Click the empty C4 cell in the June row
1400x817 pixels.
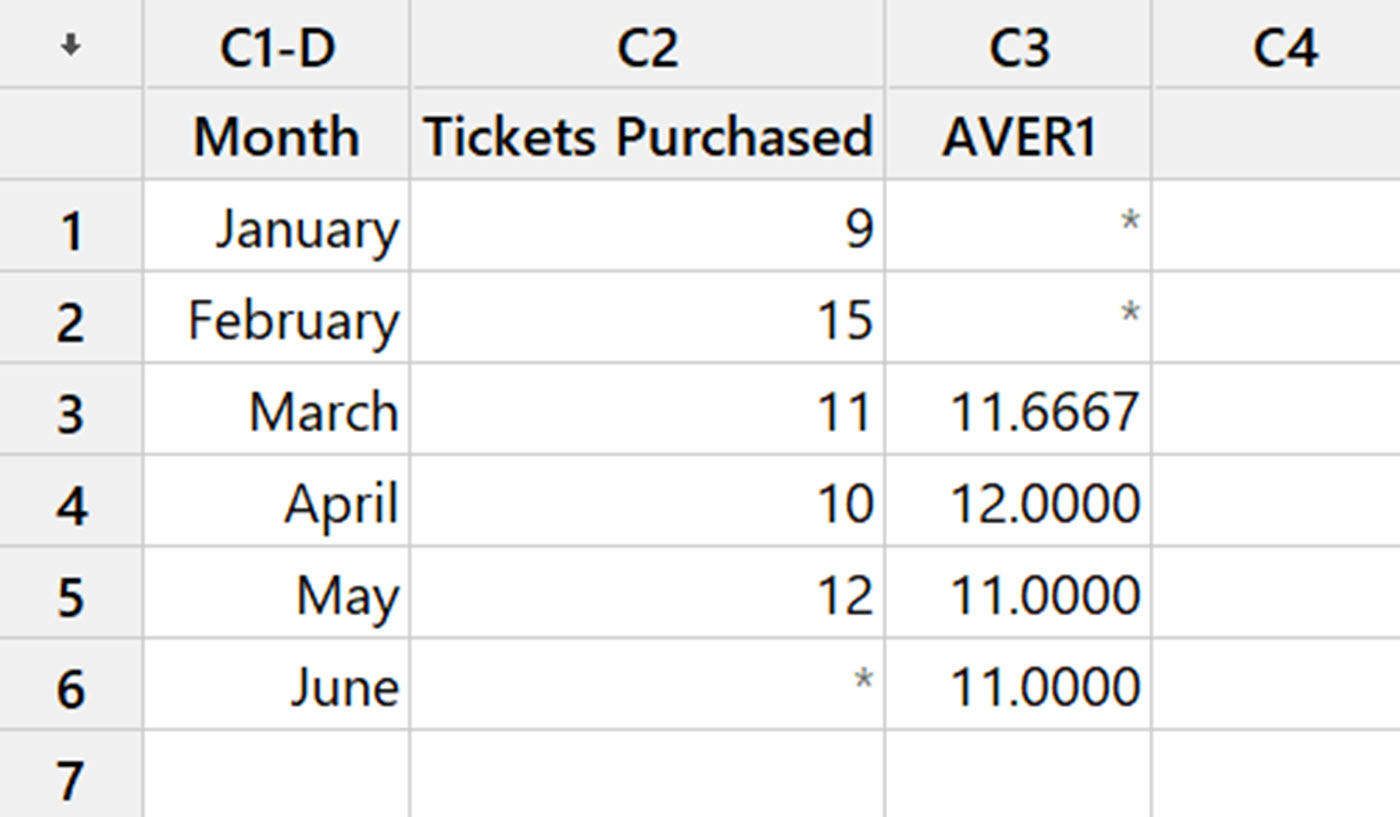pyautogui.click(x=1277, y=685)
